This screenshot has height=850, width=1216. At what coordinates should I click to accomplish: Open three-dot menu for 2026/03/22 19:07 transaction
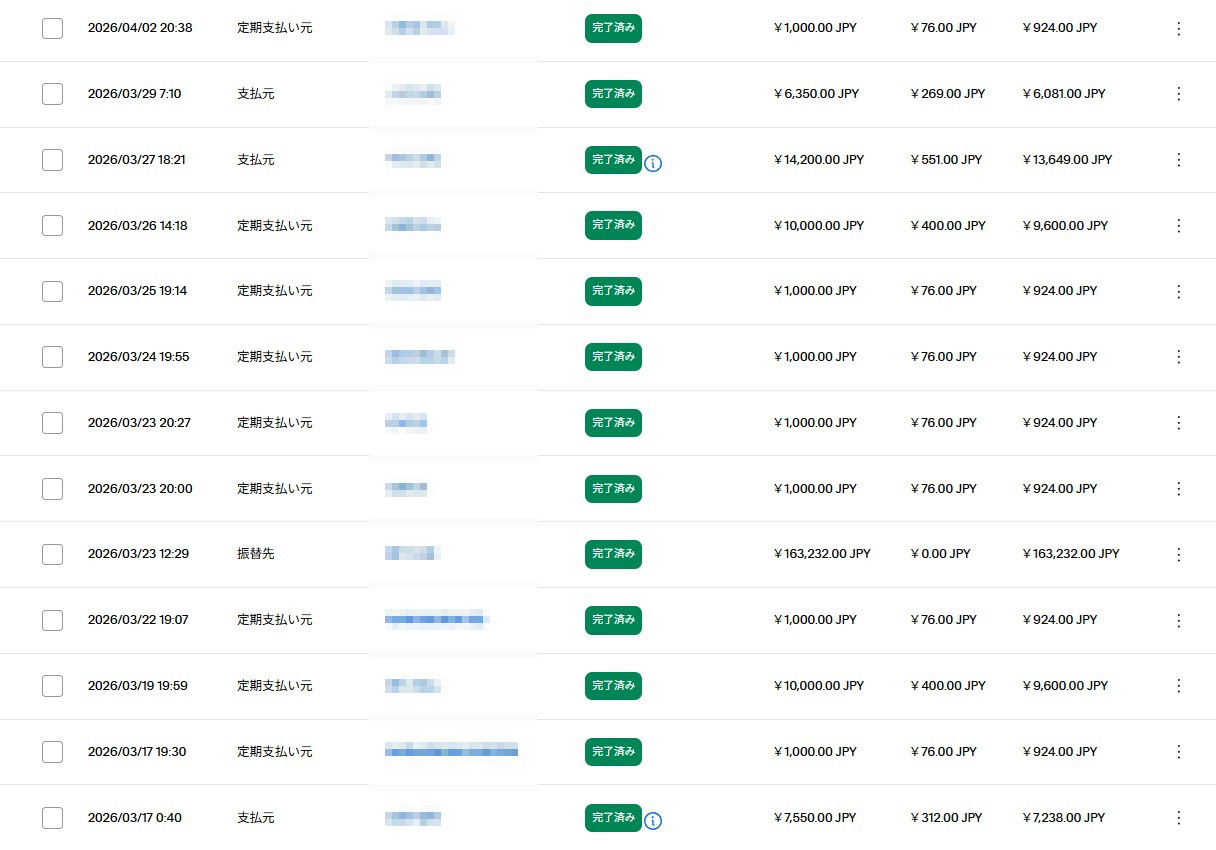coord(1178,620)
